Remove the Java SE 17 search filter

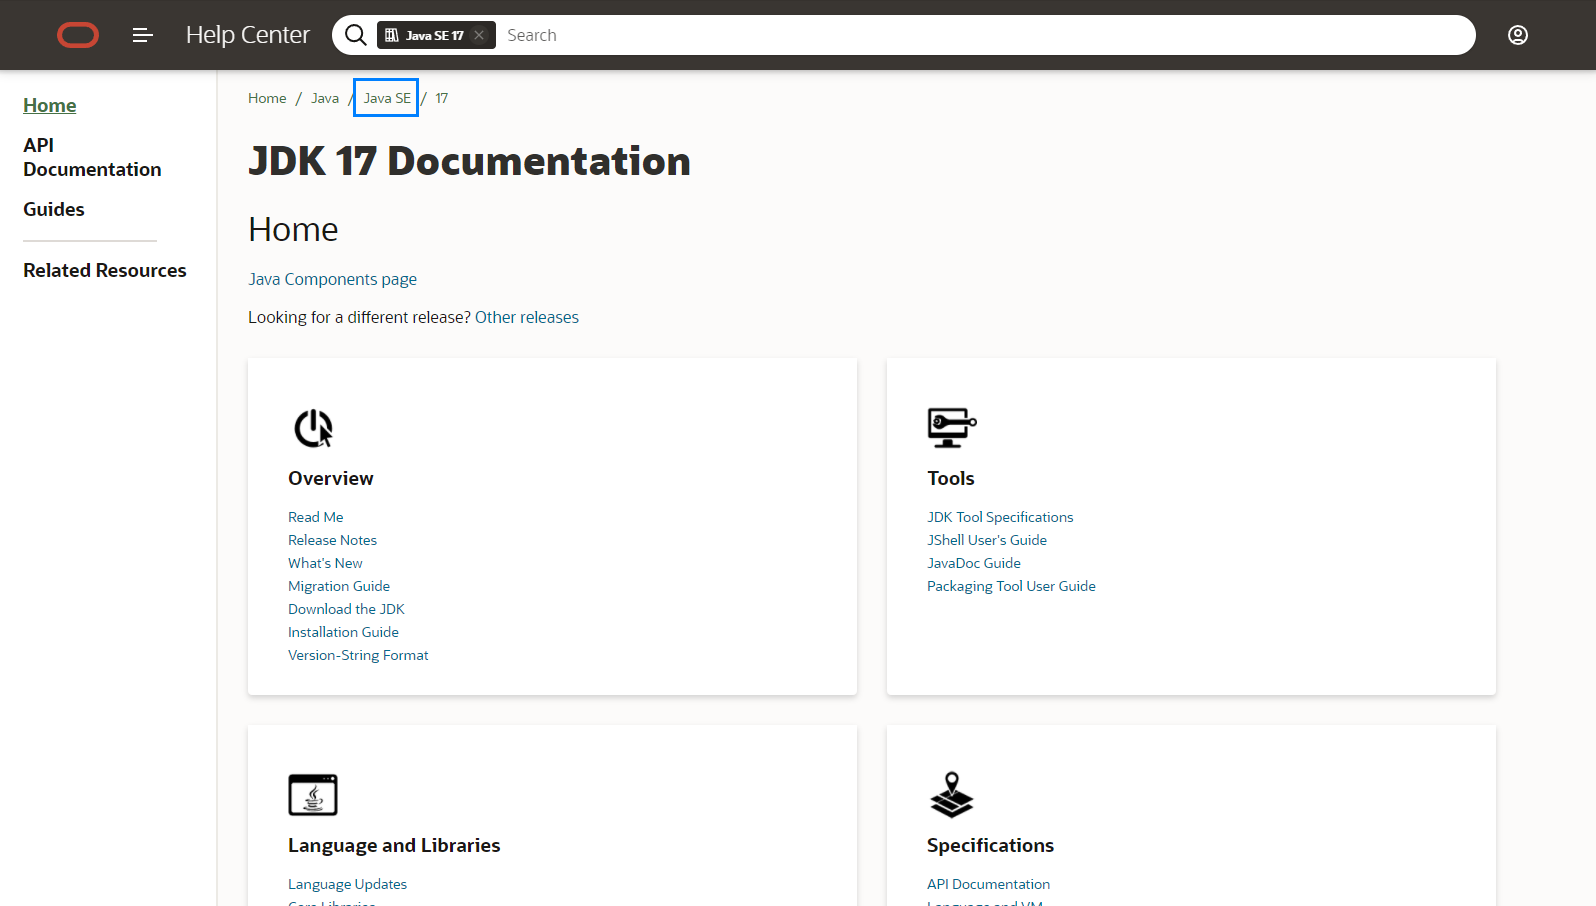[479, 35]
